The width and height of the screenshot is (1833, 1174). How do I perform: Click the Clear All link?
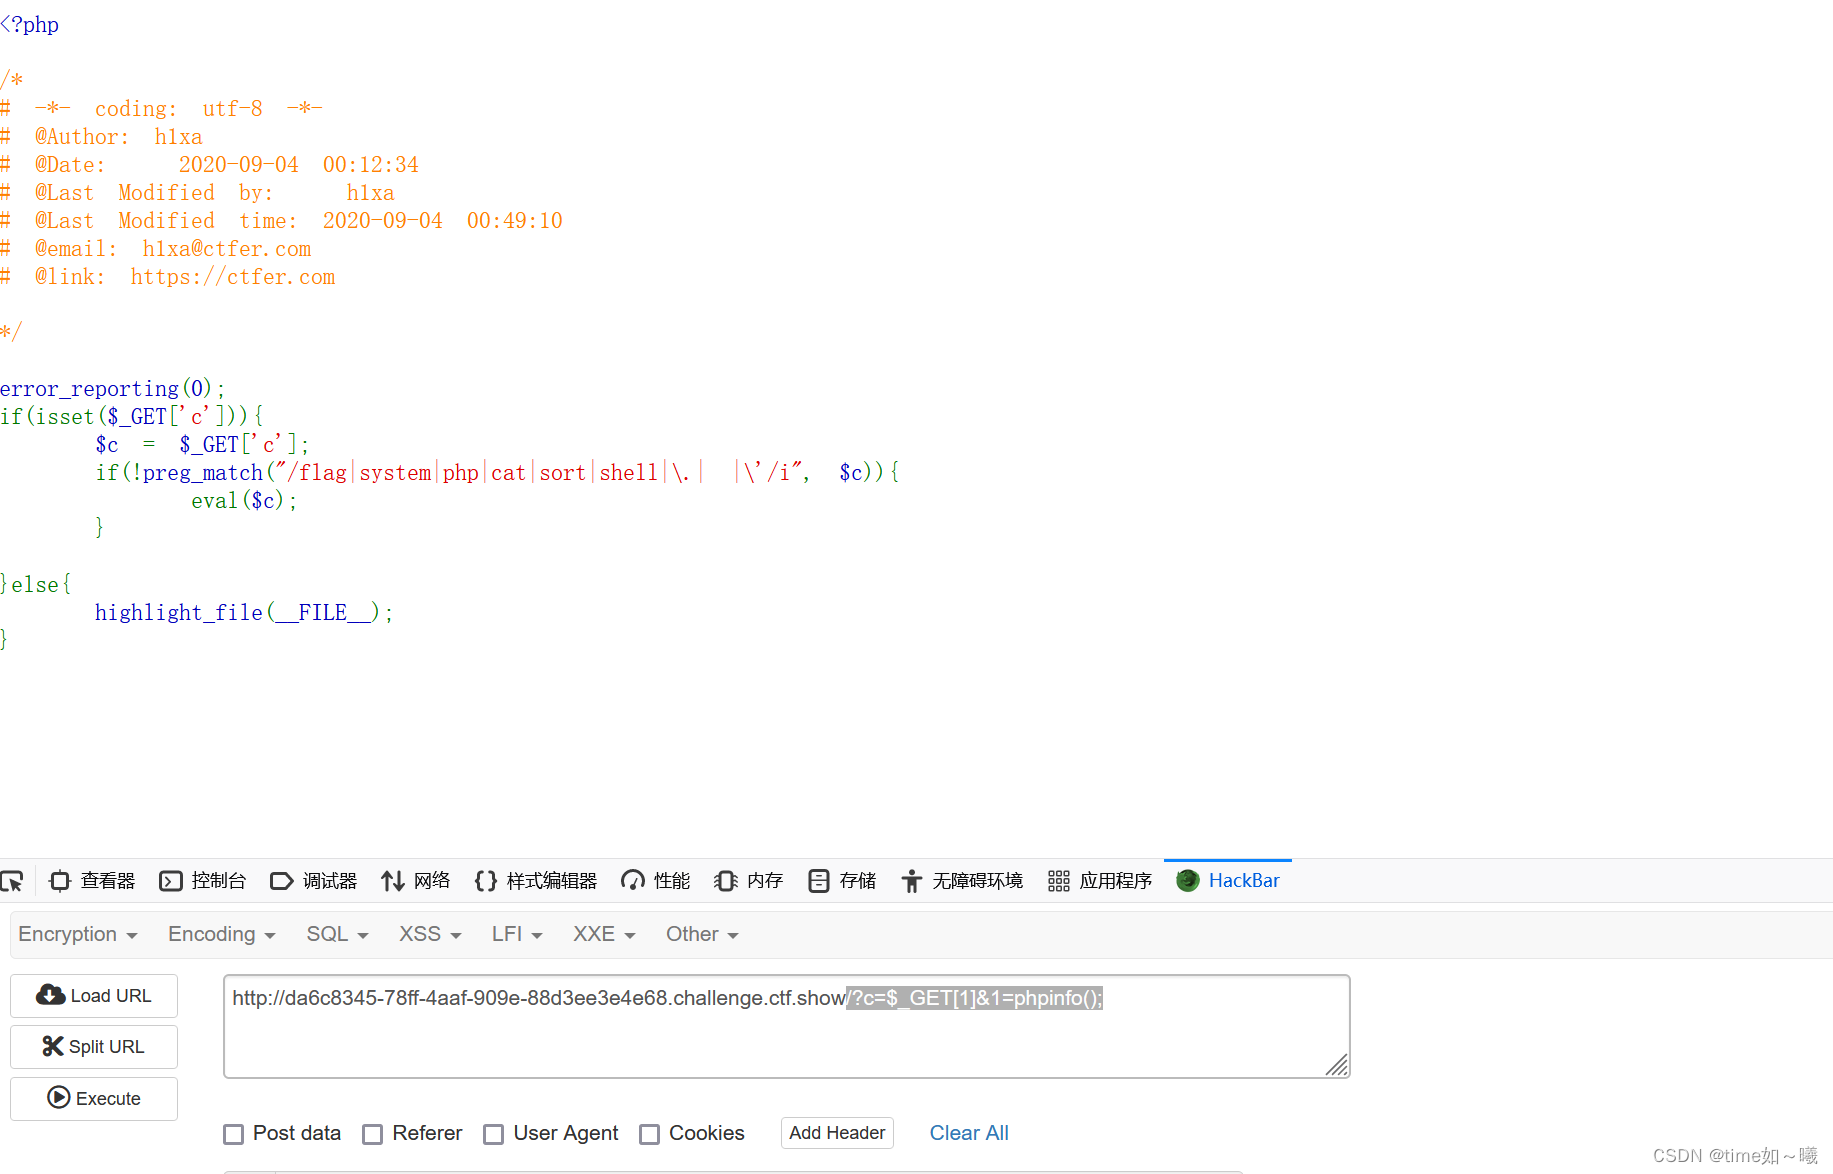coord(969,1133)
